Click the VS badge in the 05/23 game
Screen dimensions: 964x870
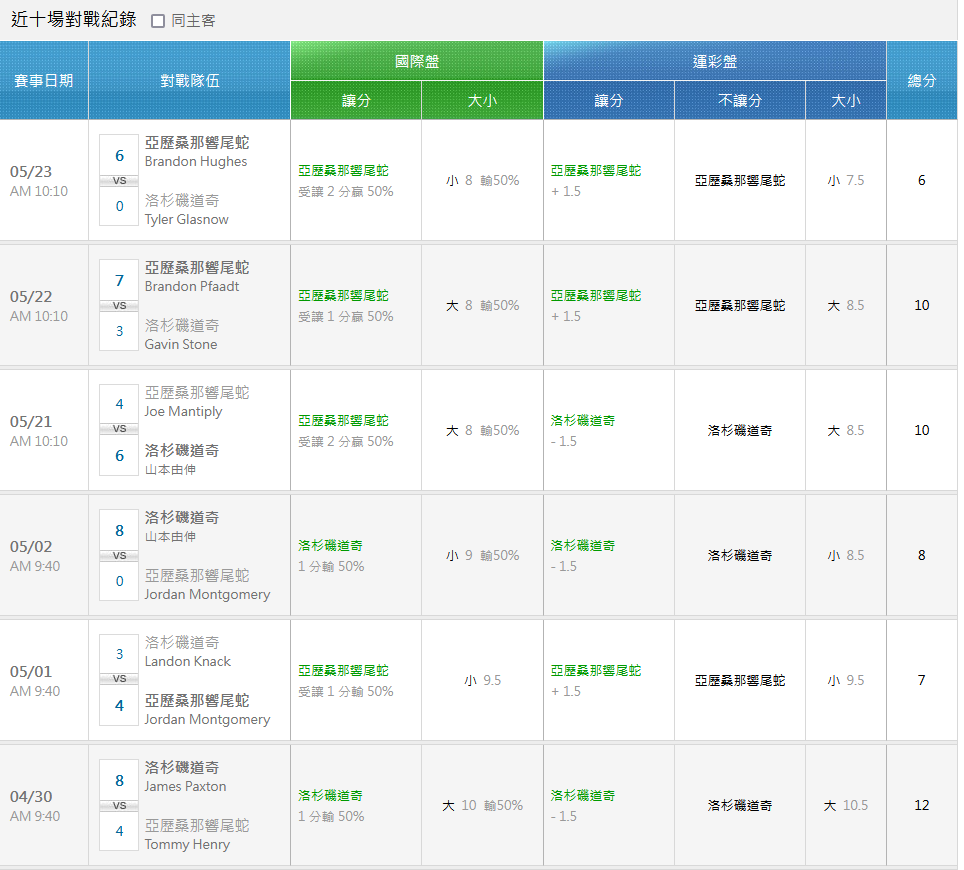coord(119,181)
